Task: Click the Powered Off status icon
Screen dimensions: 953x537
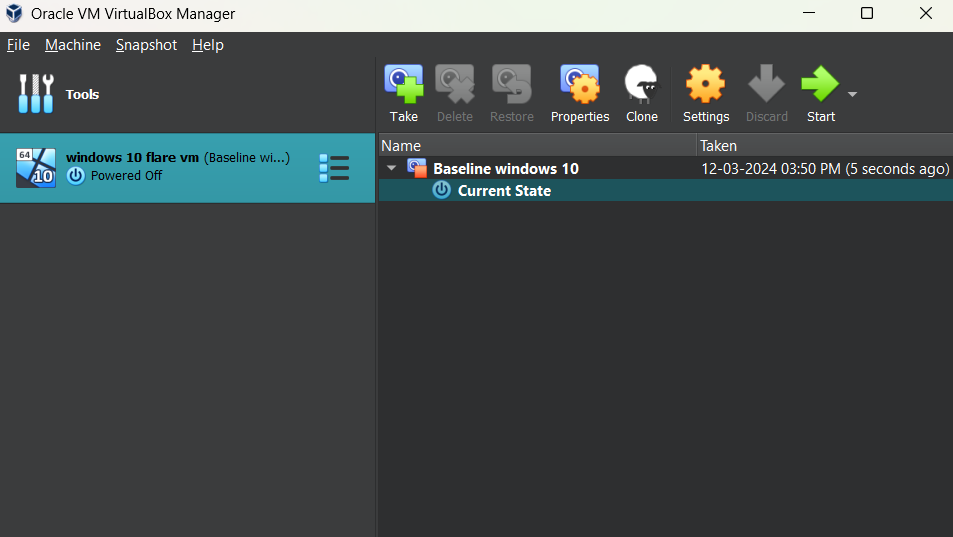Action: click(x=76, y=176)
